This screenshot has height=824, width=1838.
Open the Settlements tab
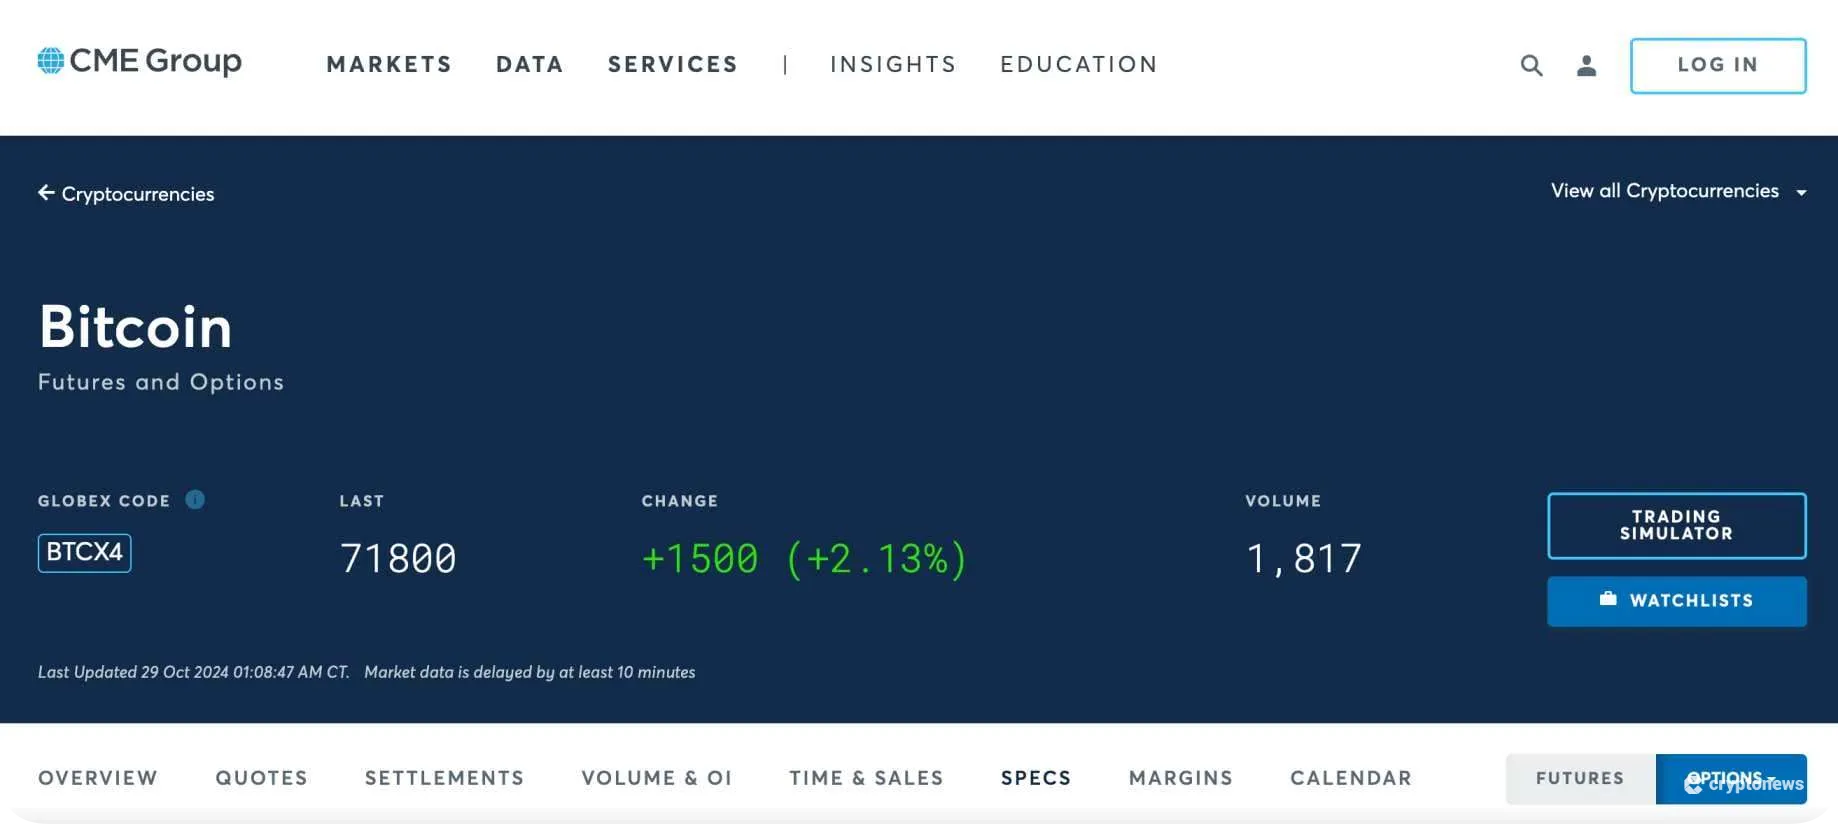coord(444,778)
